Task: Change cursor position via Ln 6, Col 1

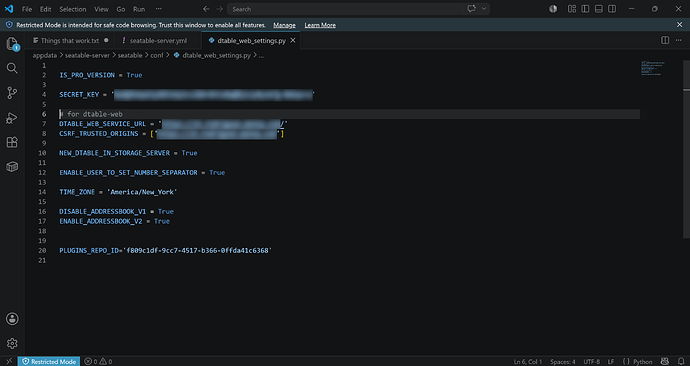Action: [x=528, y=361]
